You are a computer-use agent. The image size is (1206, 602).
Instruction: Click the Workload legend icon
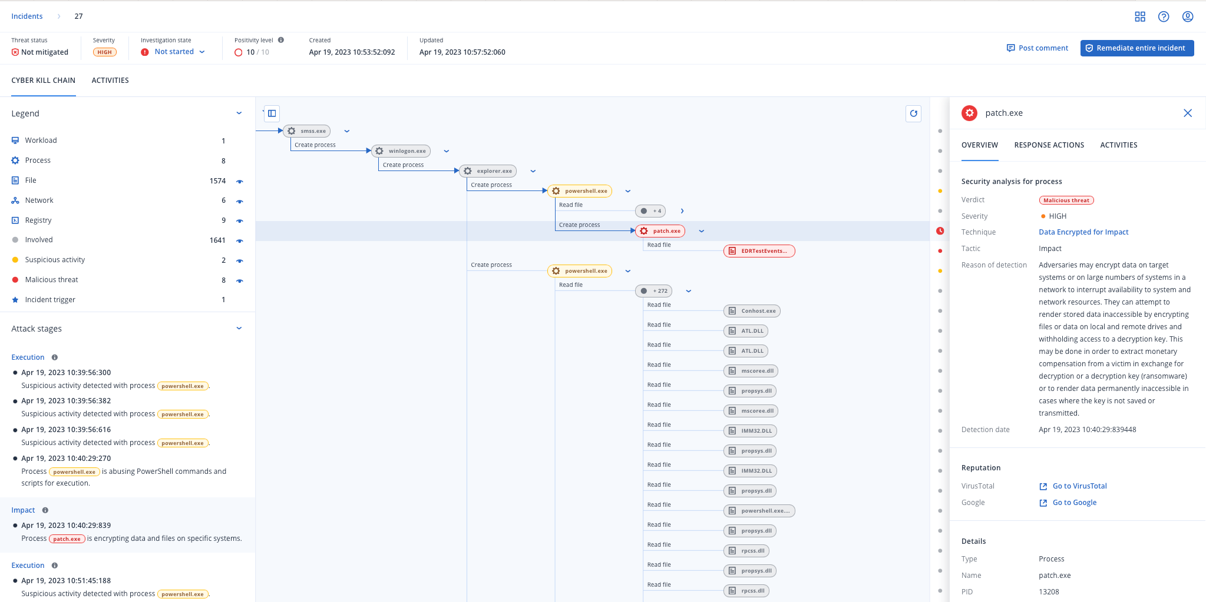point(15,140)
